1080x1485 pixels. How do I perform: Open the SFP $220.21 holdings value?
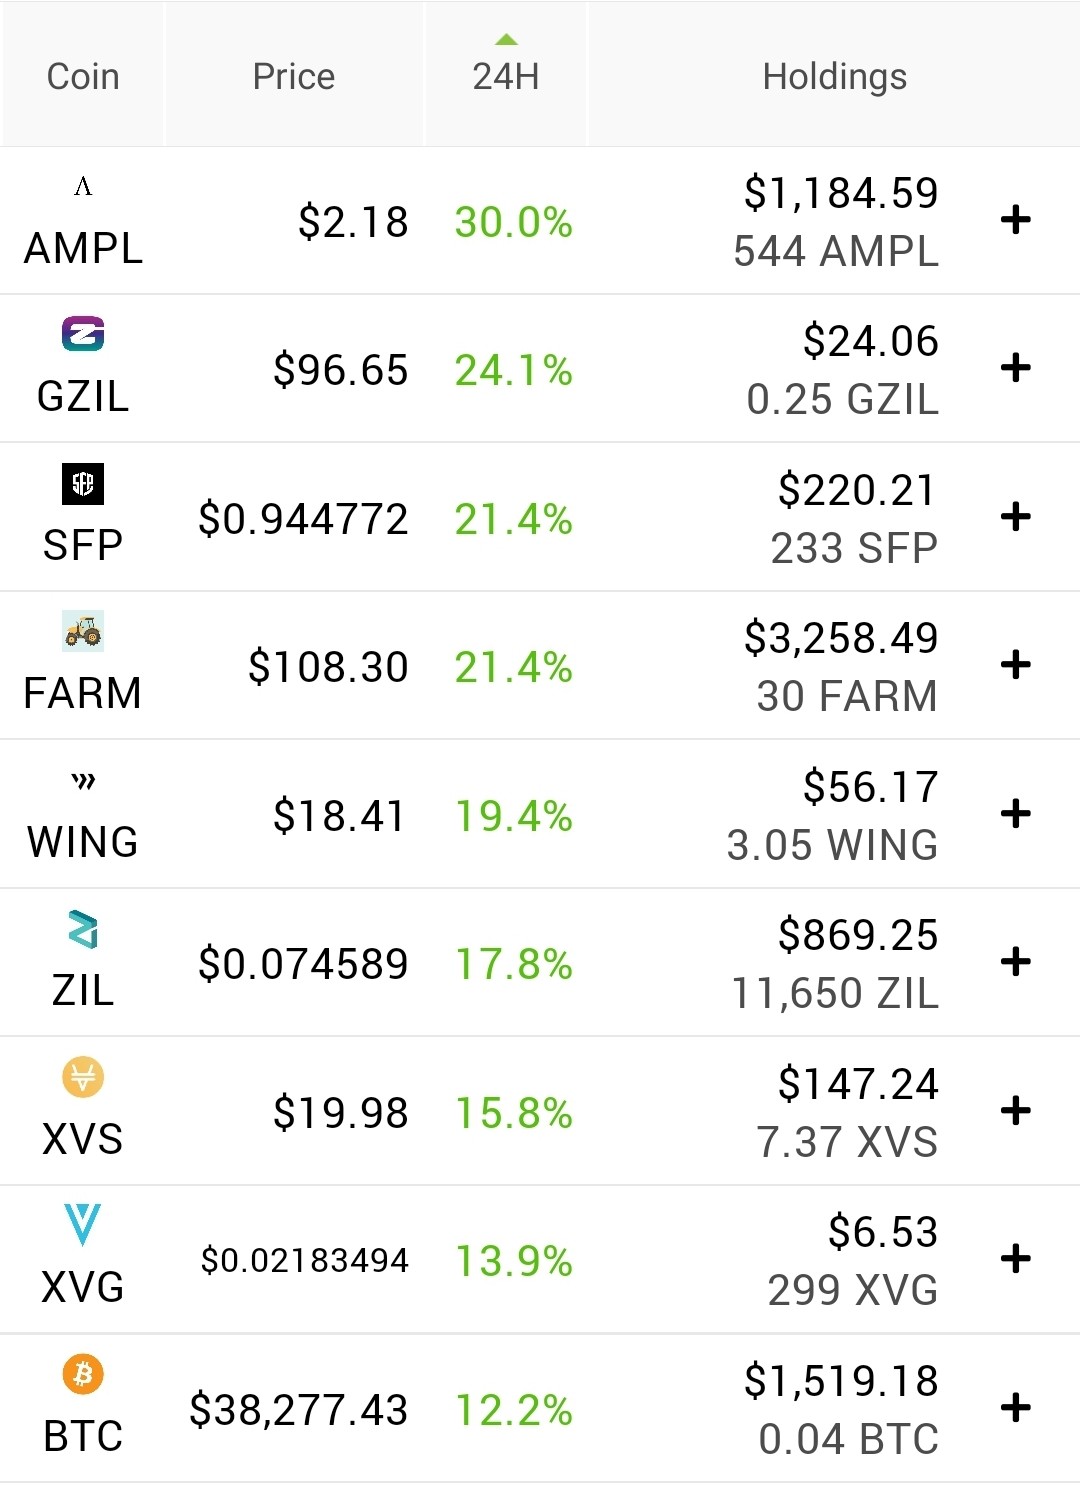click(858, 490)
